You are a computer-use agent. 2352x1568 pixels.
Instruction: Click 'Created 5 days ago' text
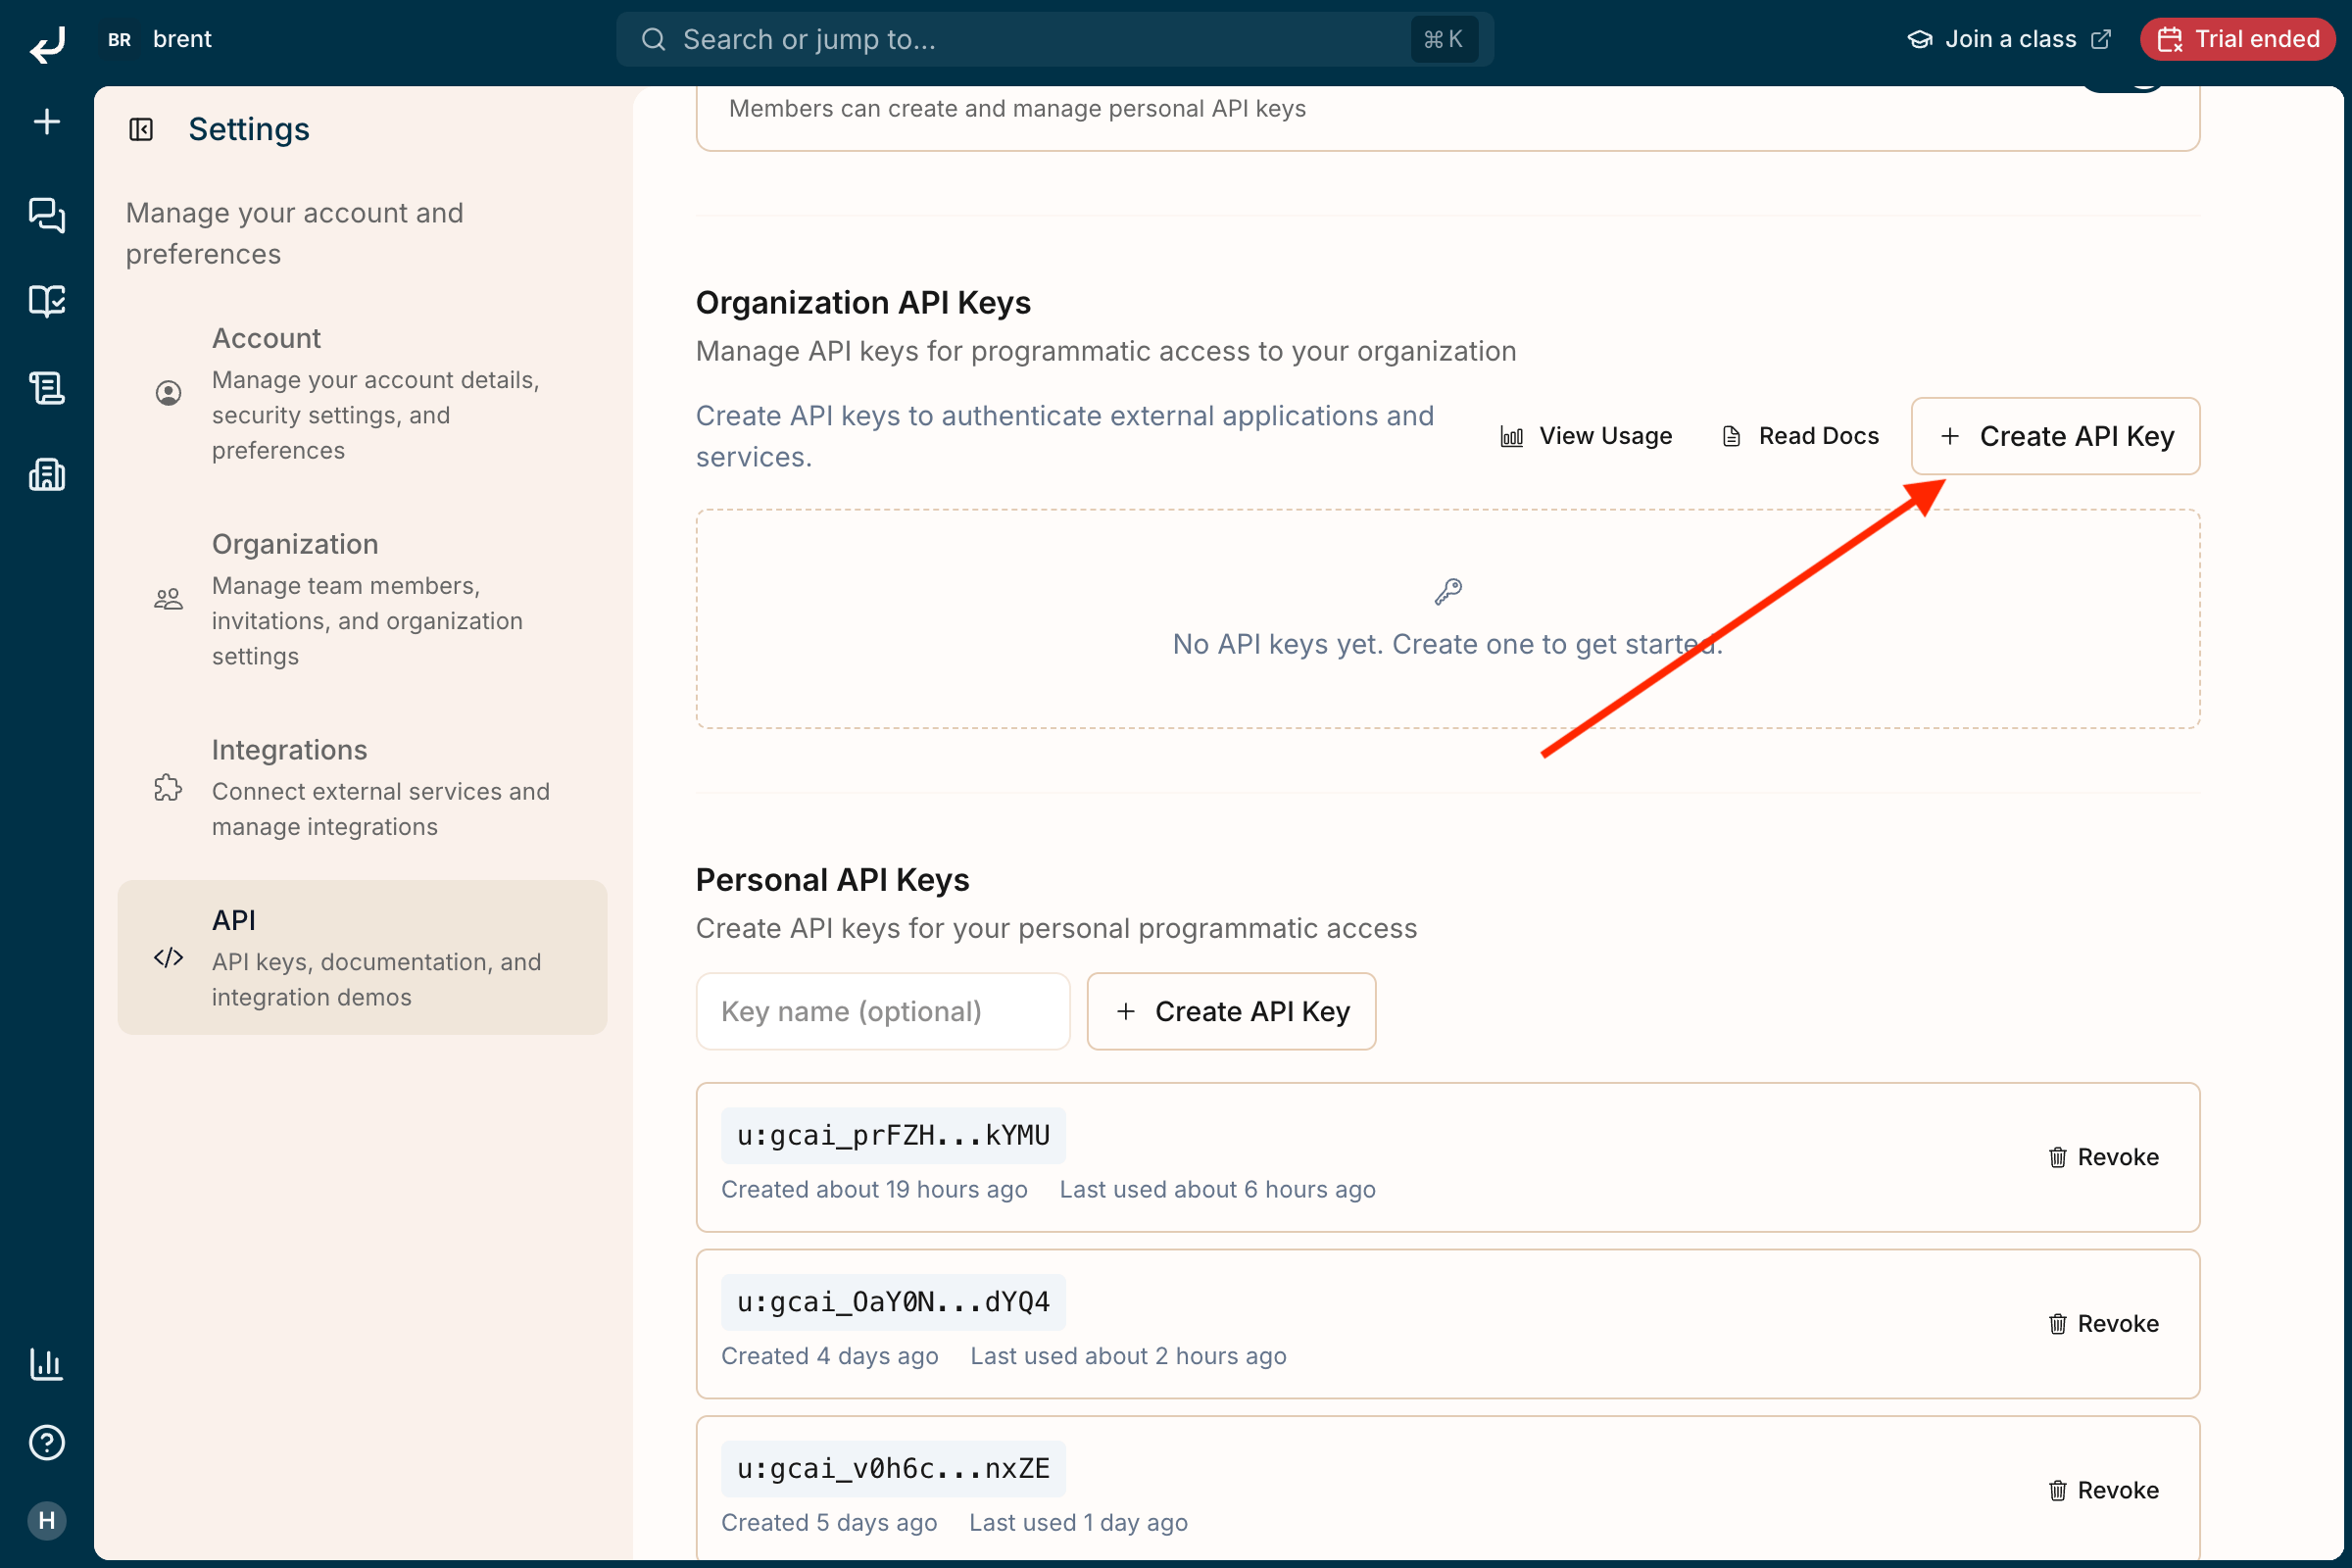click(829, 1524)
